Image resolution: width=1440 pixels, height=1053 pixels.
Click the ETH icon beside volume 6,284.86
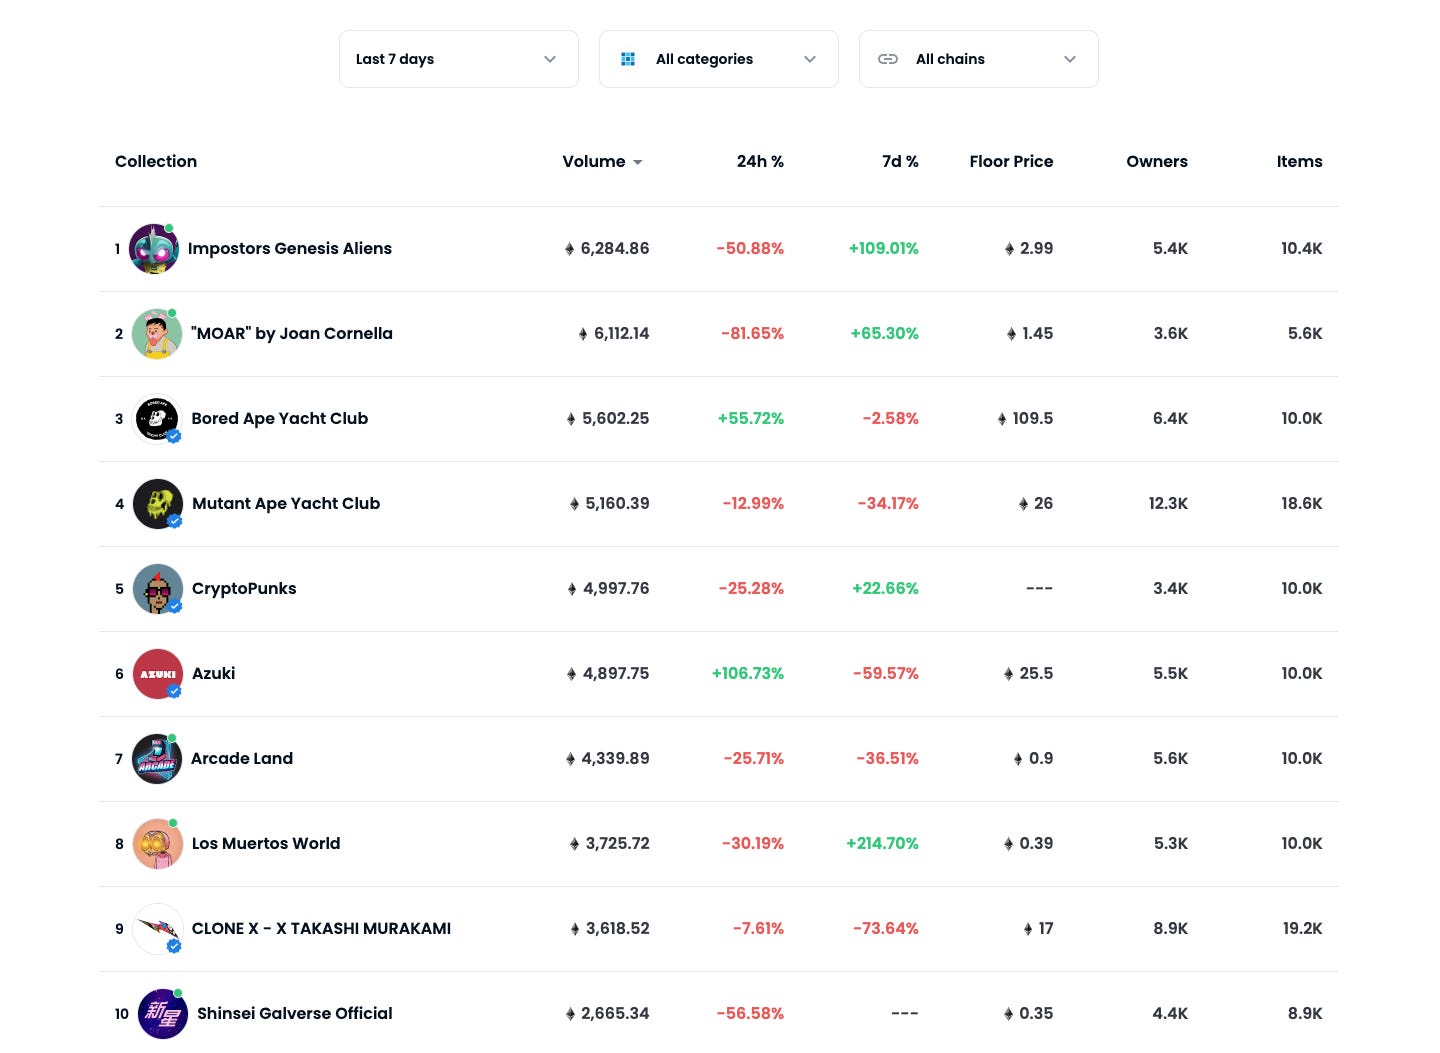point(570,249)
